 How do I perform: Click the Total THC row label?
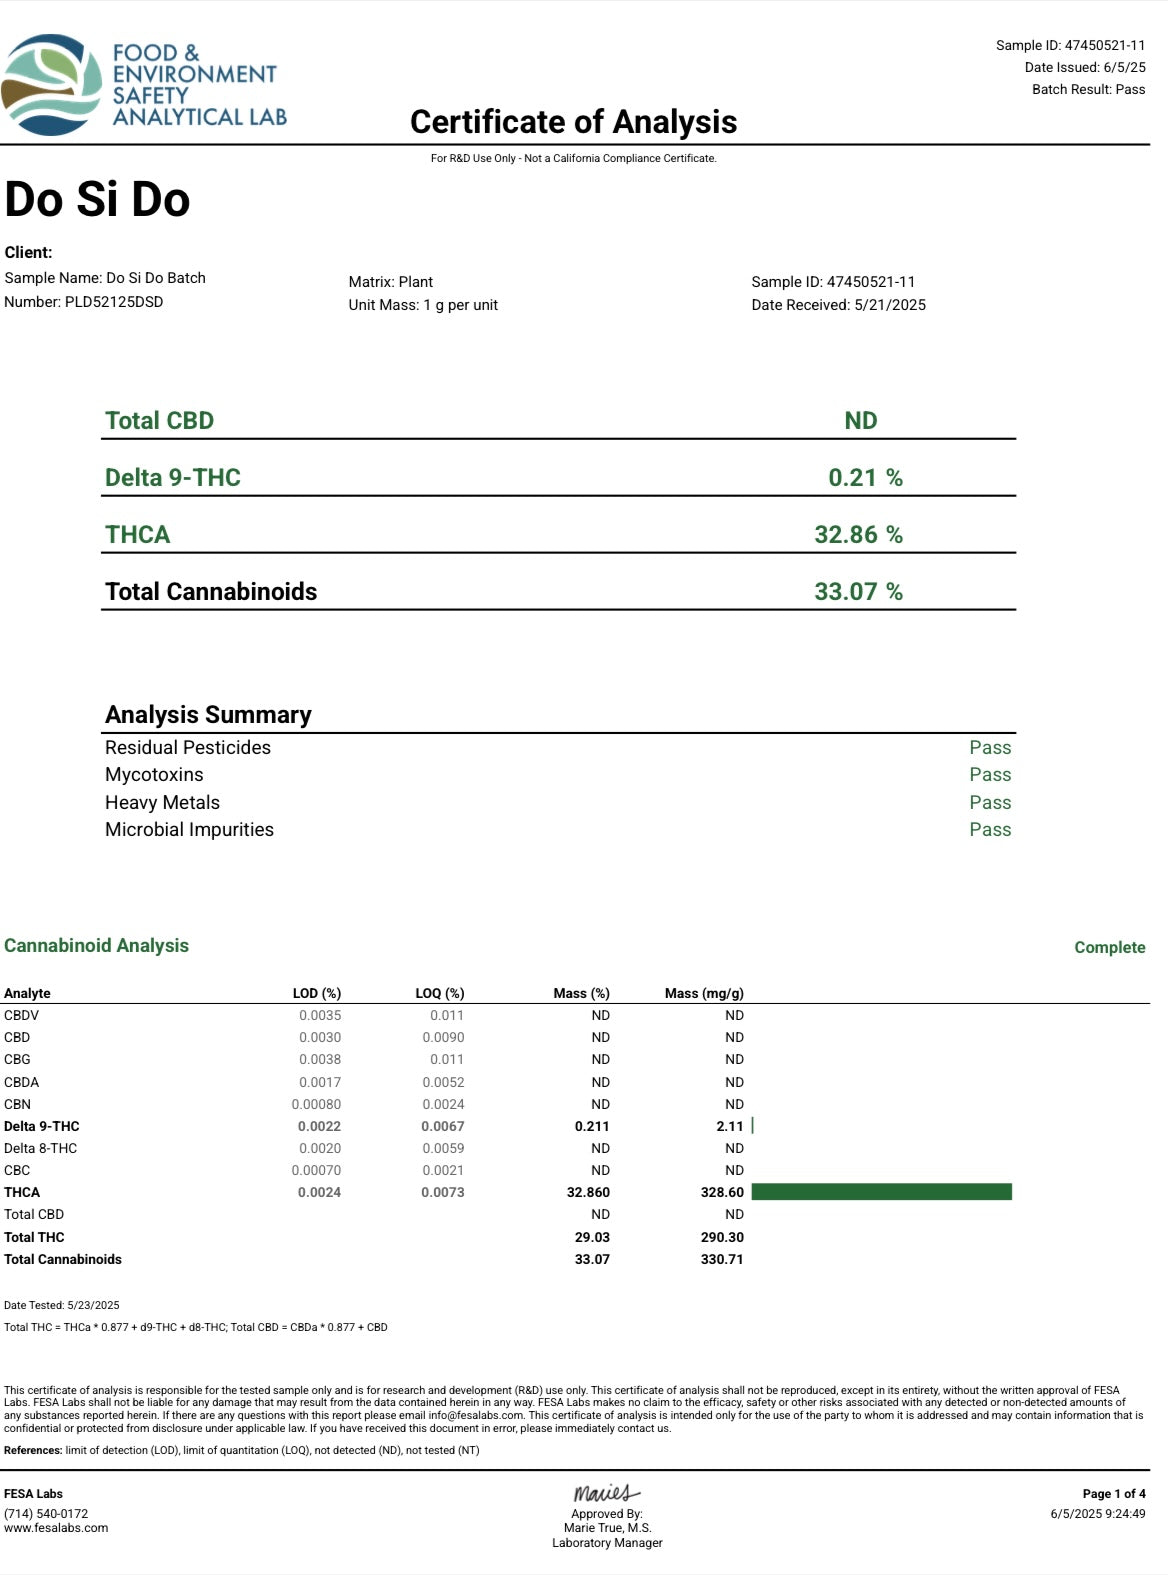(x=34, y=1237)
